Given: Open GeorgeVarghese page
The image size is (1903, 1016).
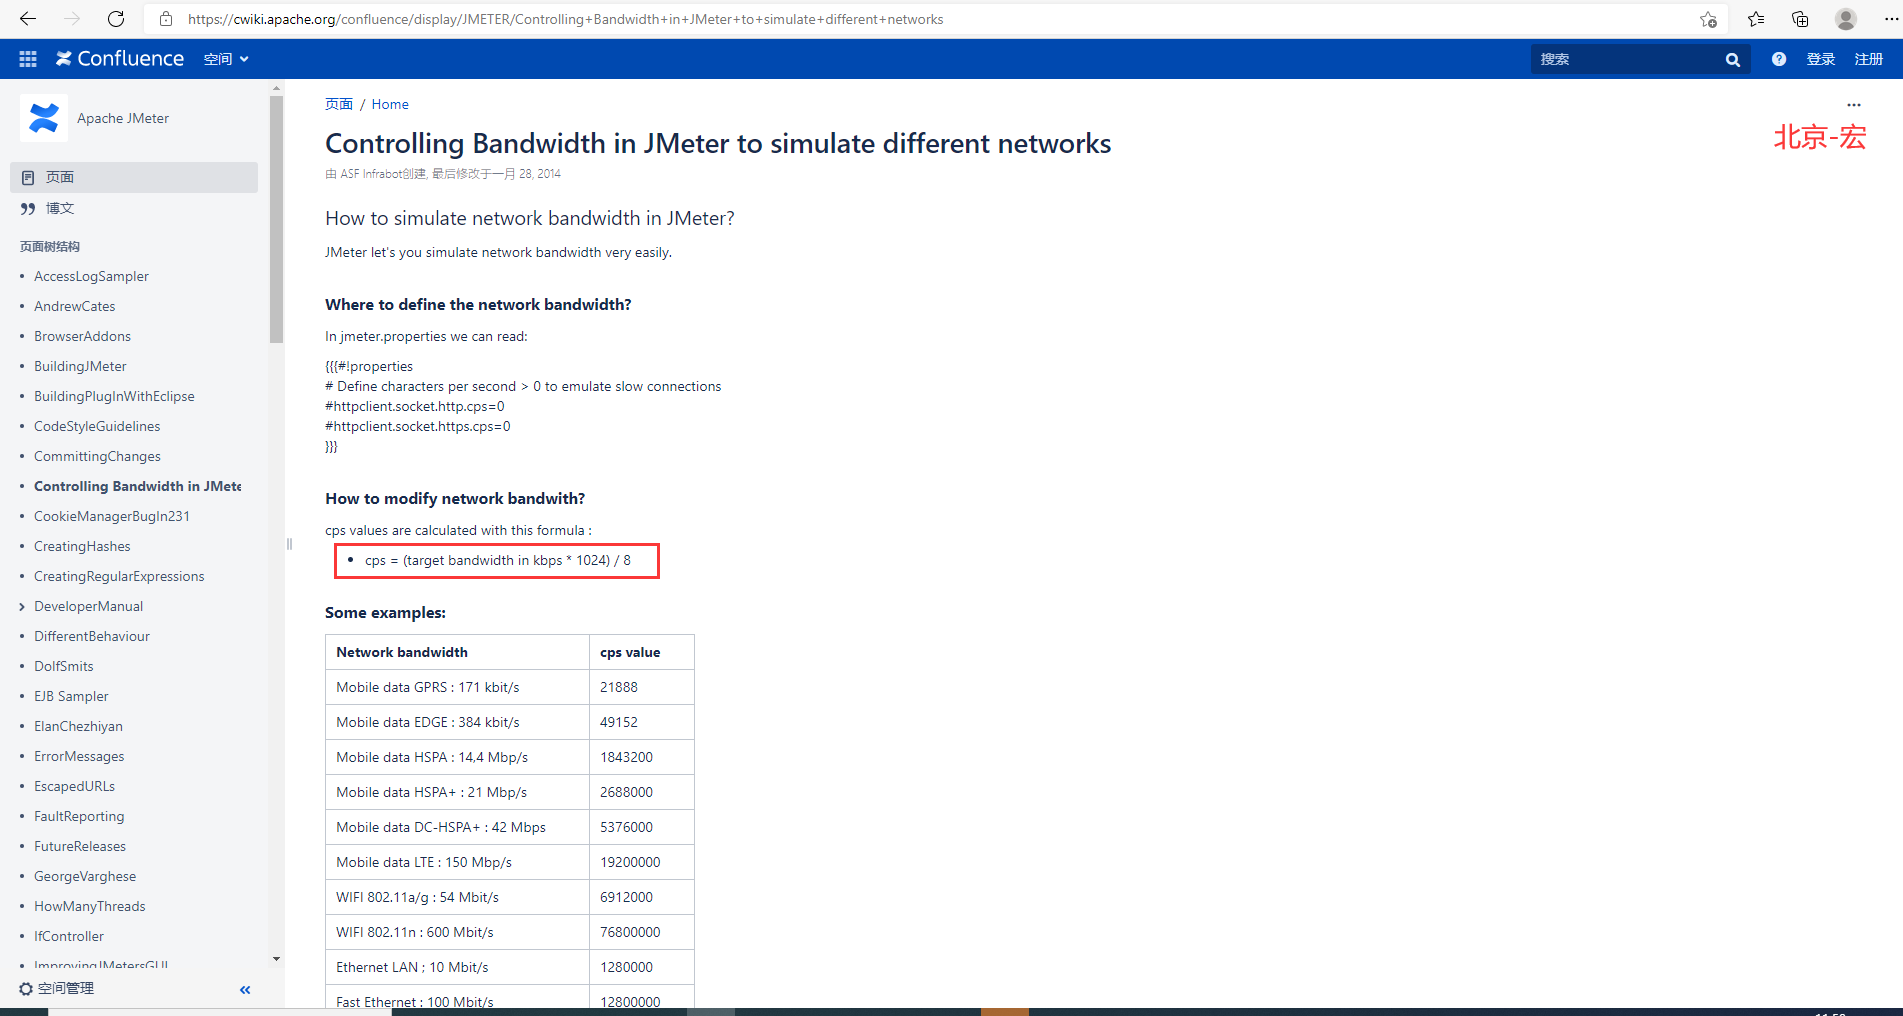Looking at the screenshot, I should coord(85,876).
